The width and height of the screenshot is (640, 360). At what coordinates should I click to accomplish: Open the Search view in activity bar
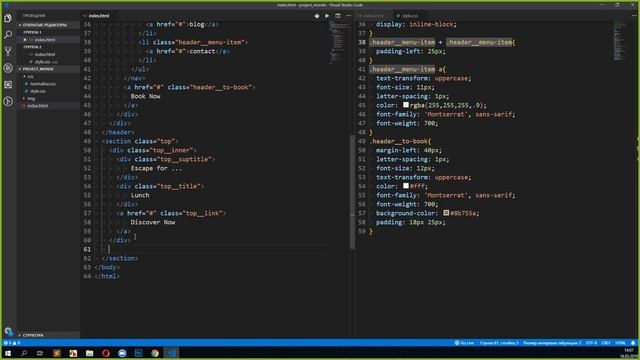(8, 35)
